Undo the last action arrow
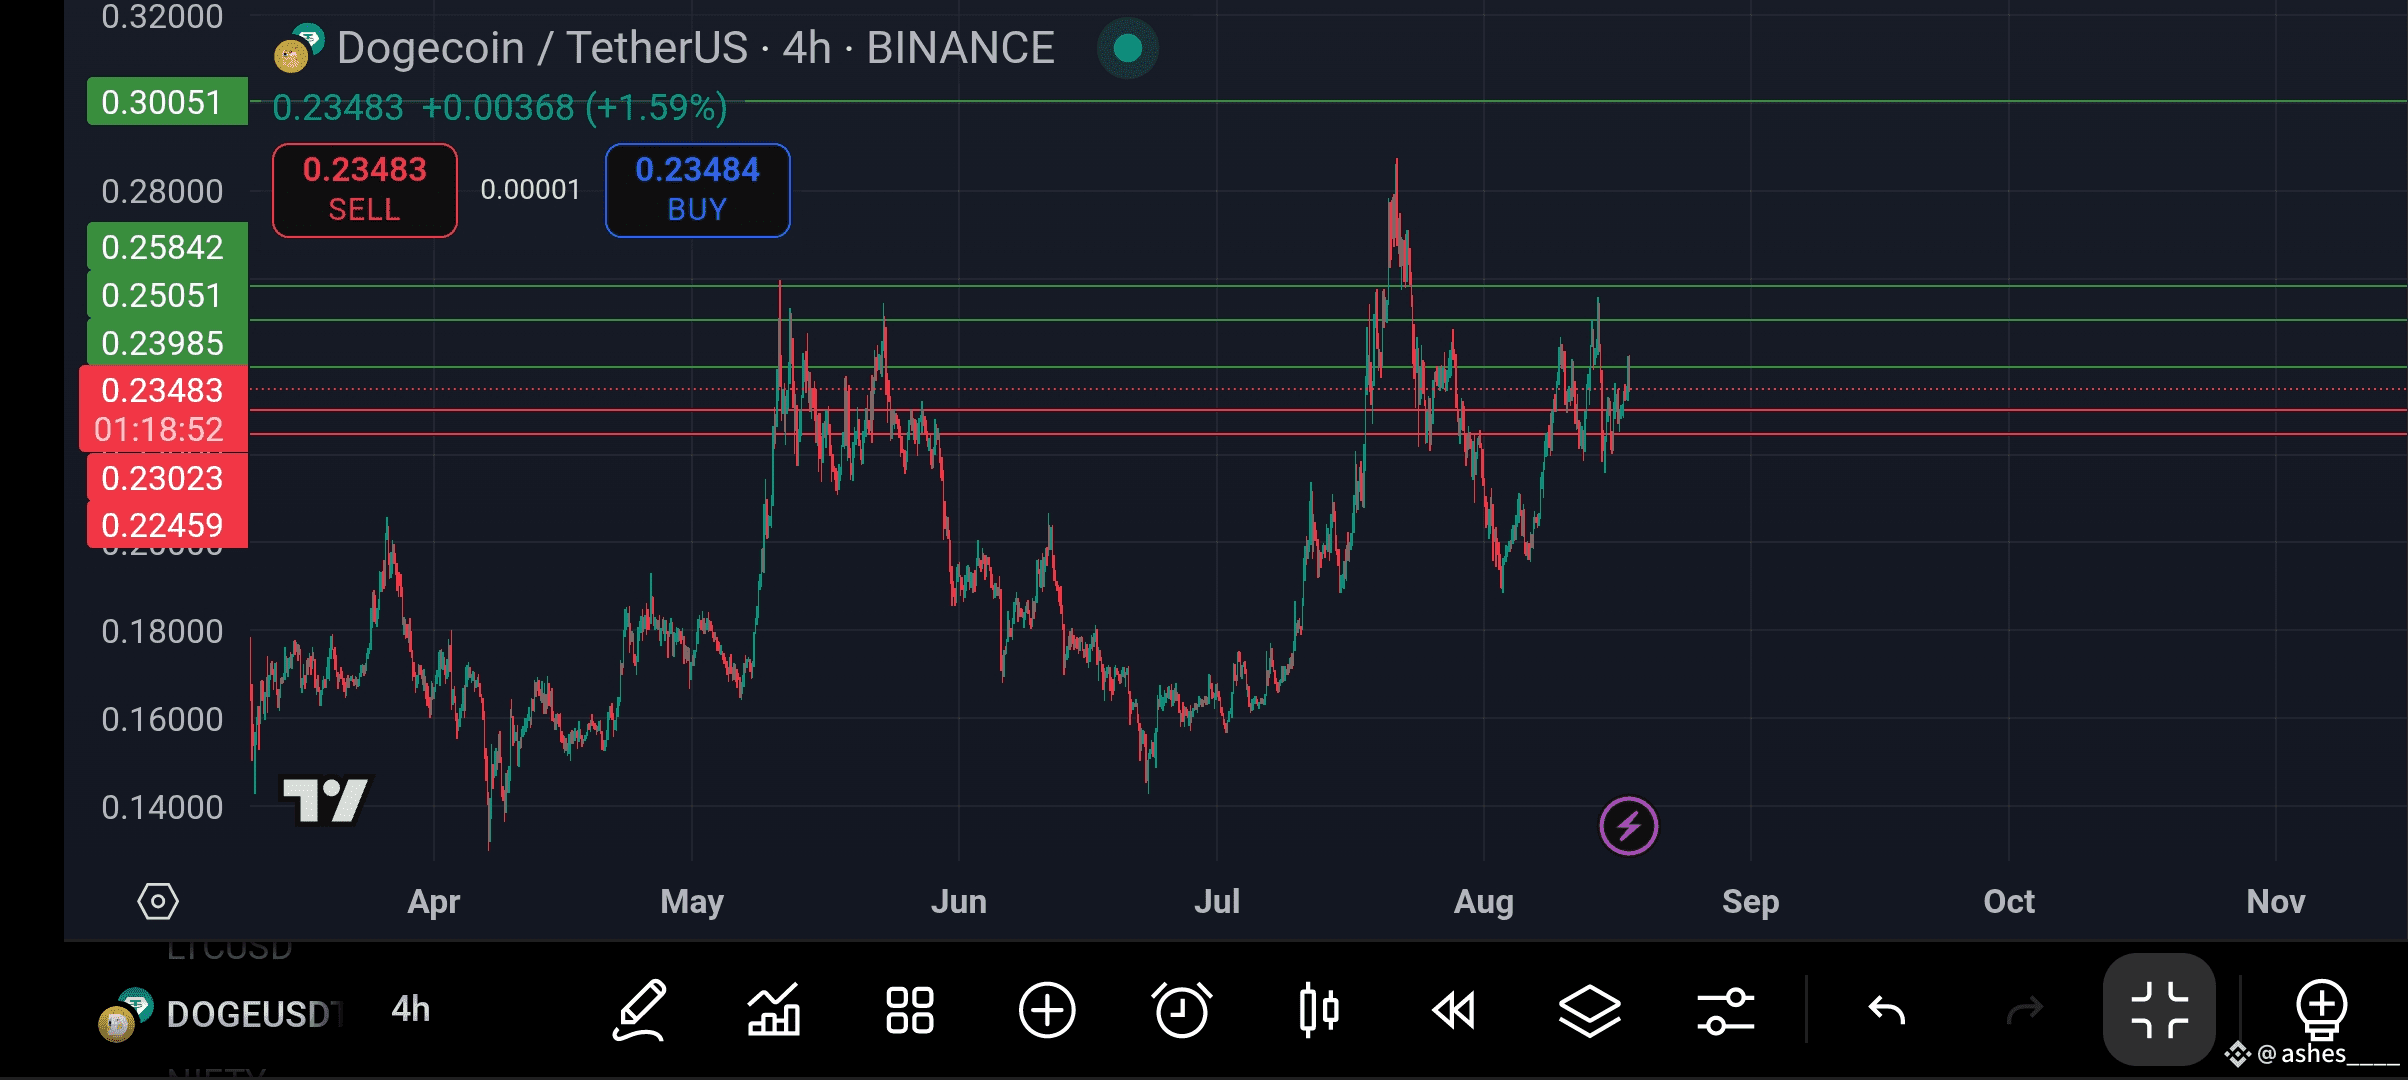 coord(1887,1011)
